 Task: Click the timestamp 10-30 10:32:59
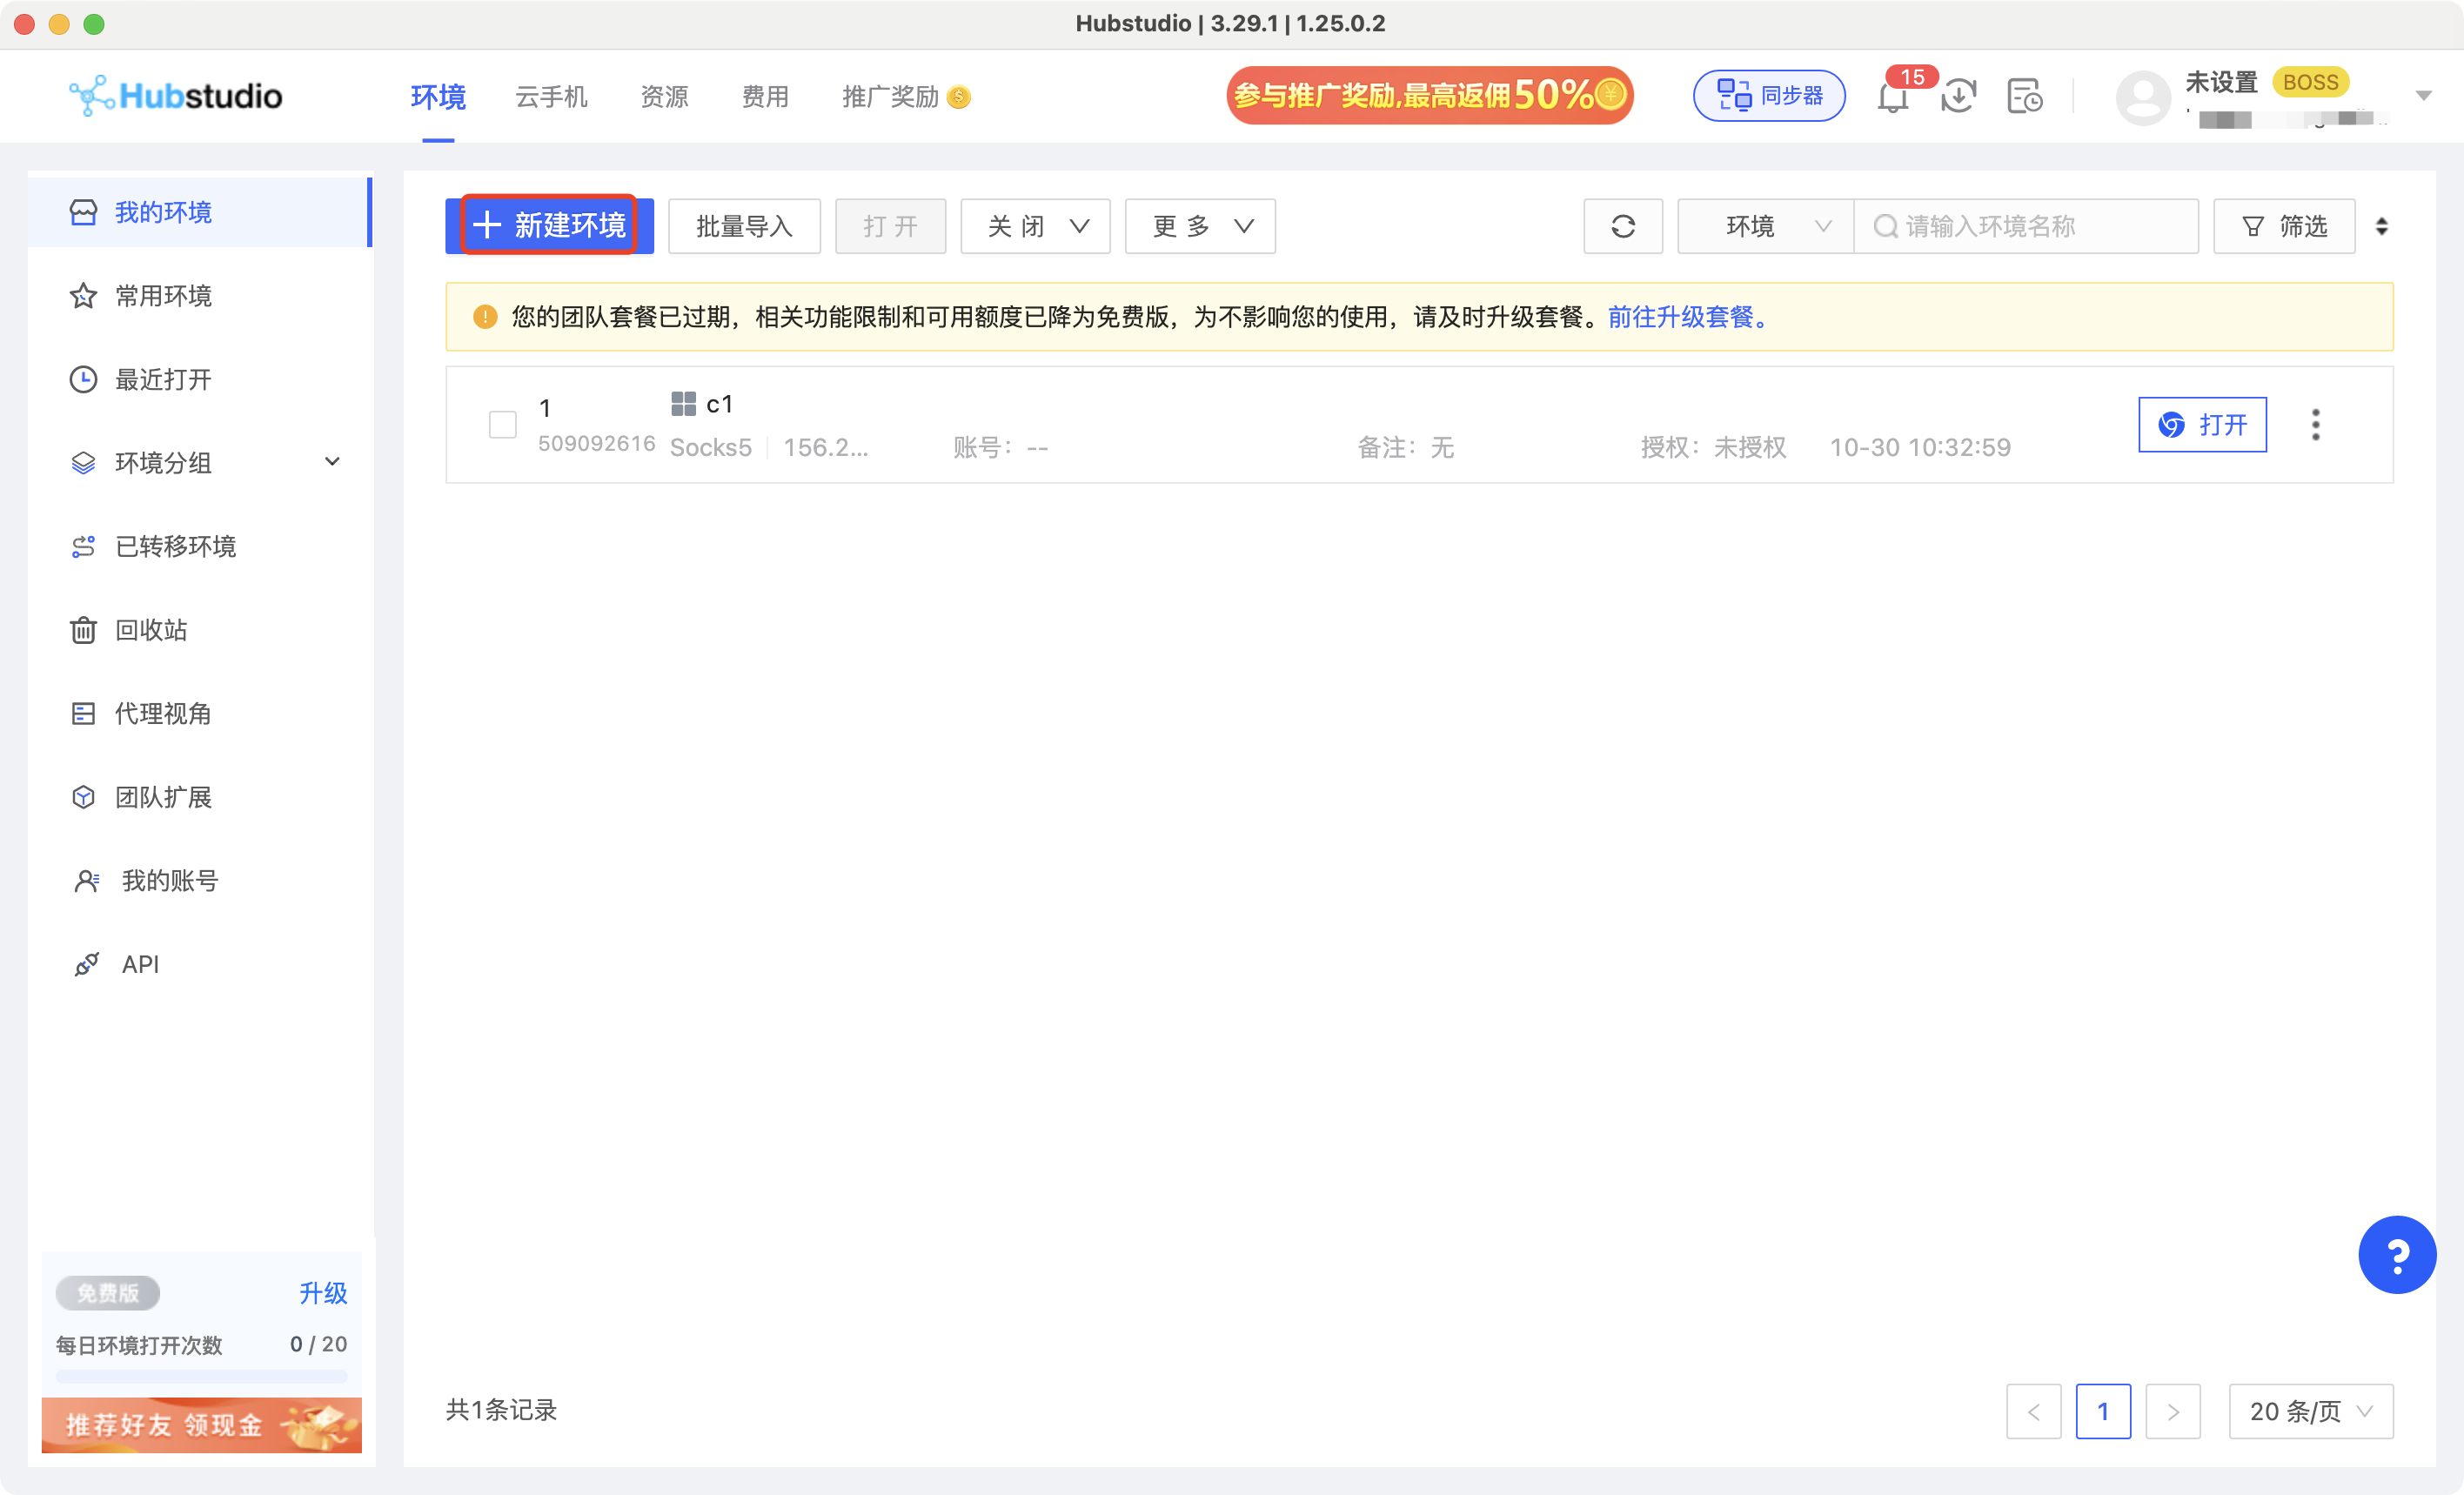point(1920,447)
